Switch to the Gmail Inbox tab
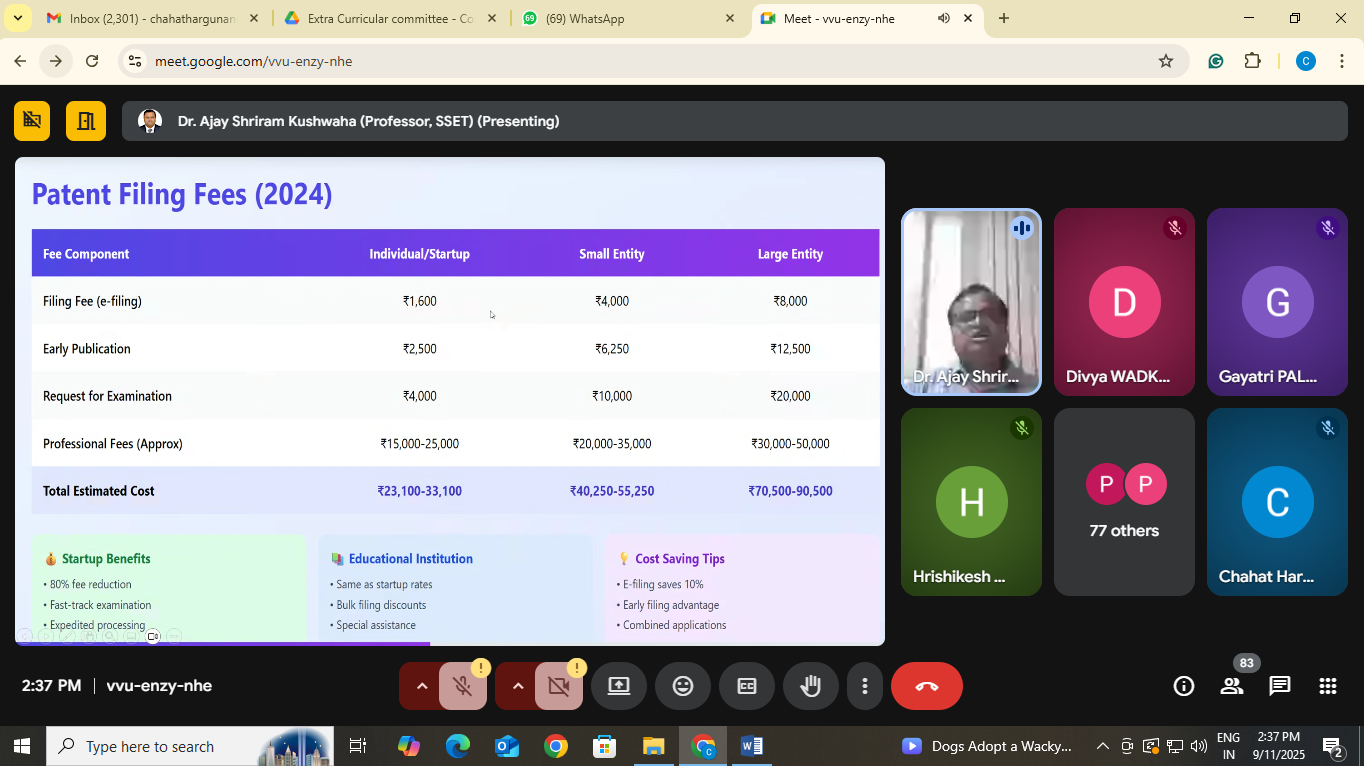 pyautogui.click(x=150, y=18)
